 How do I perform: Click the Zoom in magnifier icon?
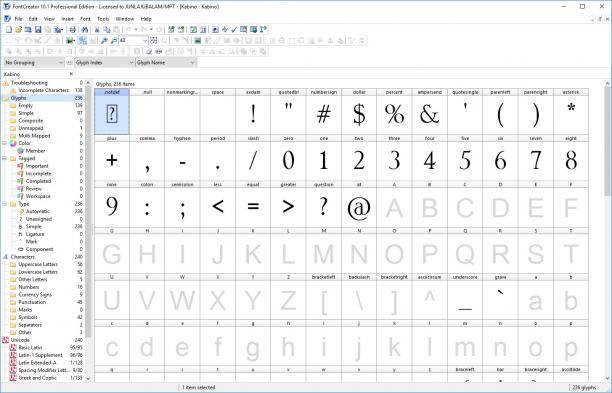click(104, 41)
